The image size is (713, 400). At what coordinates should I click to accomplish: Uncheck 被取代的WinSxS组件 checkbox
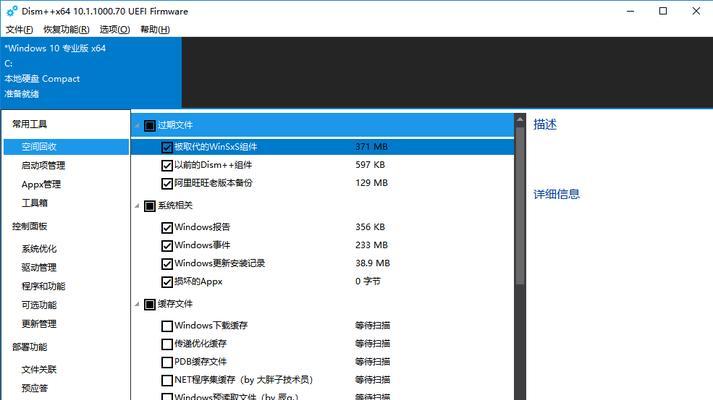[x=167, y=147]
